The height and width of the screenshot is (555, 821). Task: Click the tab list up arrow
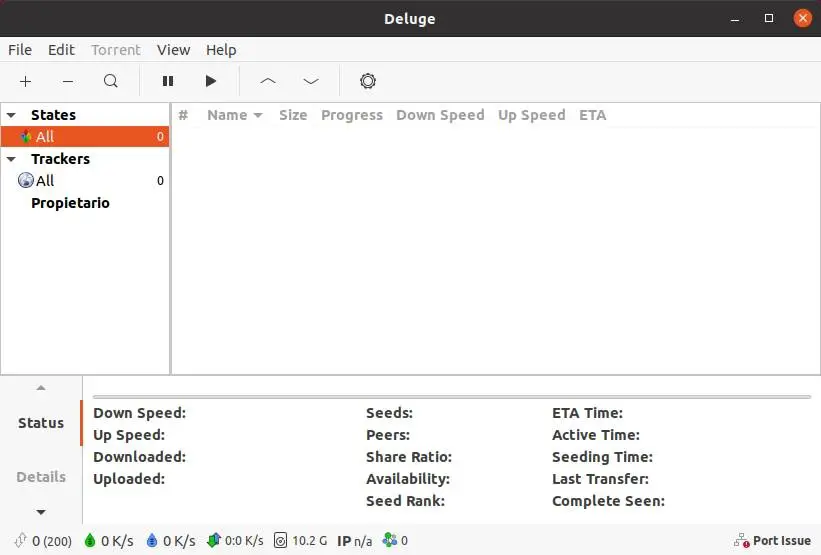[41, 388]
